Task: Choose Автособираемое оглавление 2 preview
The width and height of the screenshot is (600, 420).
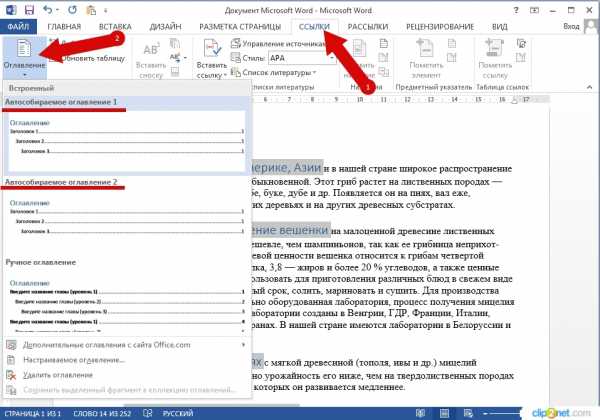Action: tap(127, 215)
